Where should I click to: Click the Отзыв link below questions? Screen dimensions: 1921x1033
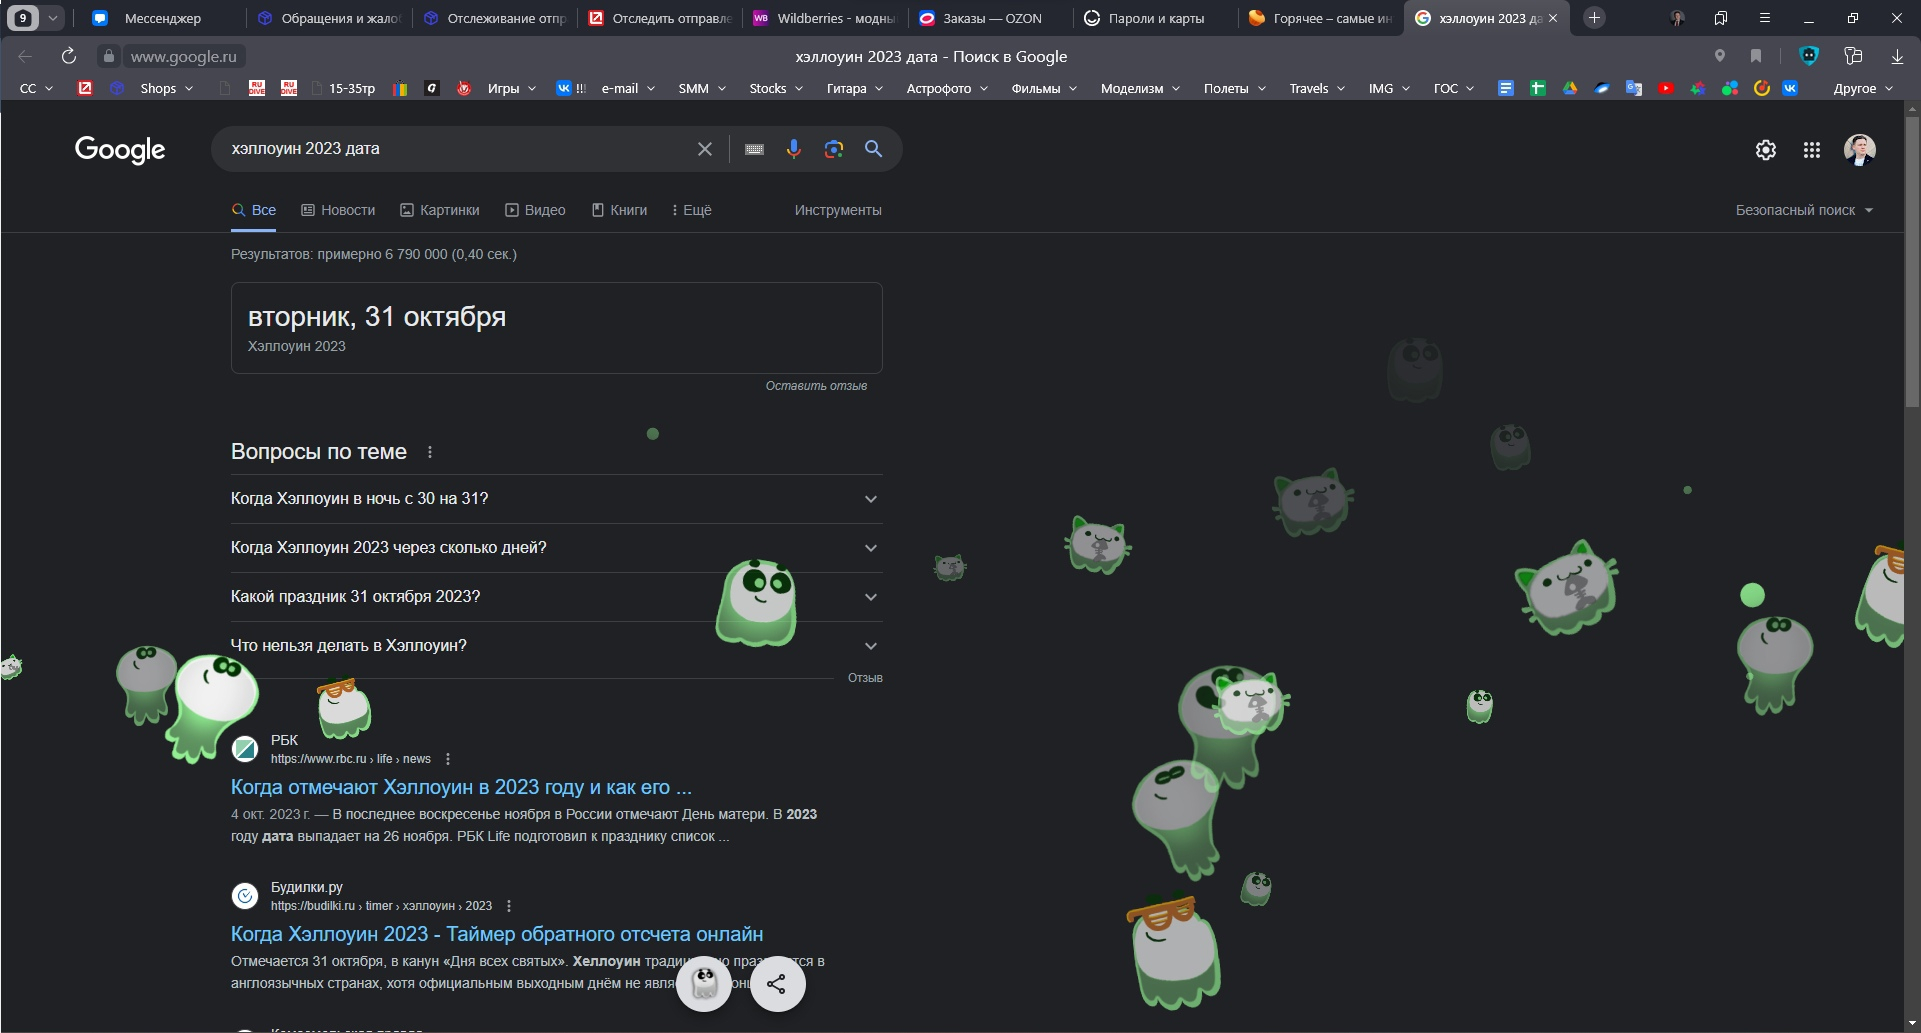click(865, 678)
